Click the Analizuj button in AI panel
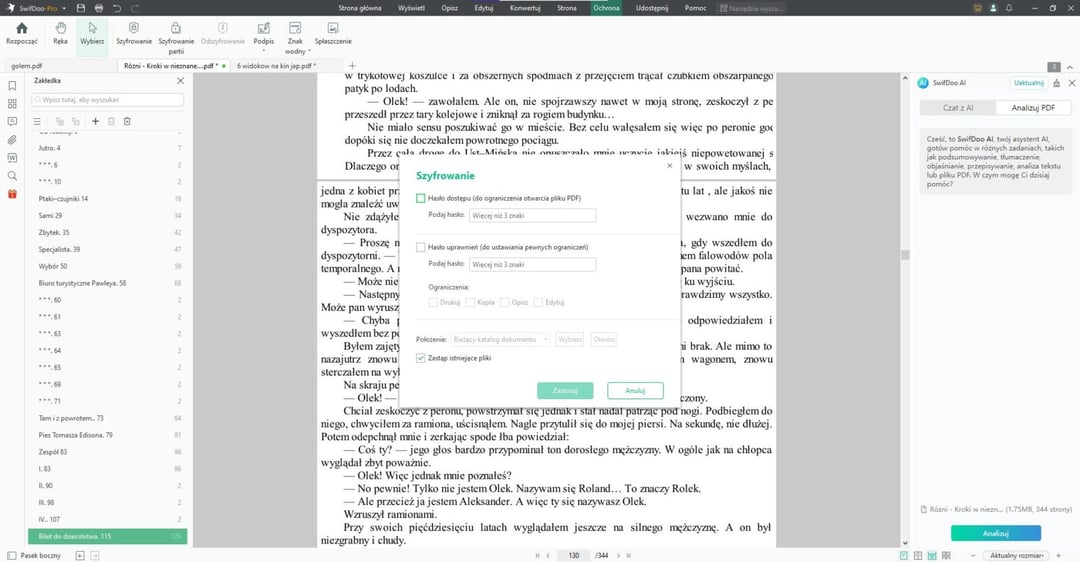The image size is (1080, 562). coord(995,533)
